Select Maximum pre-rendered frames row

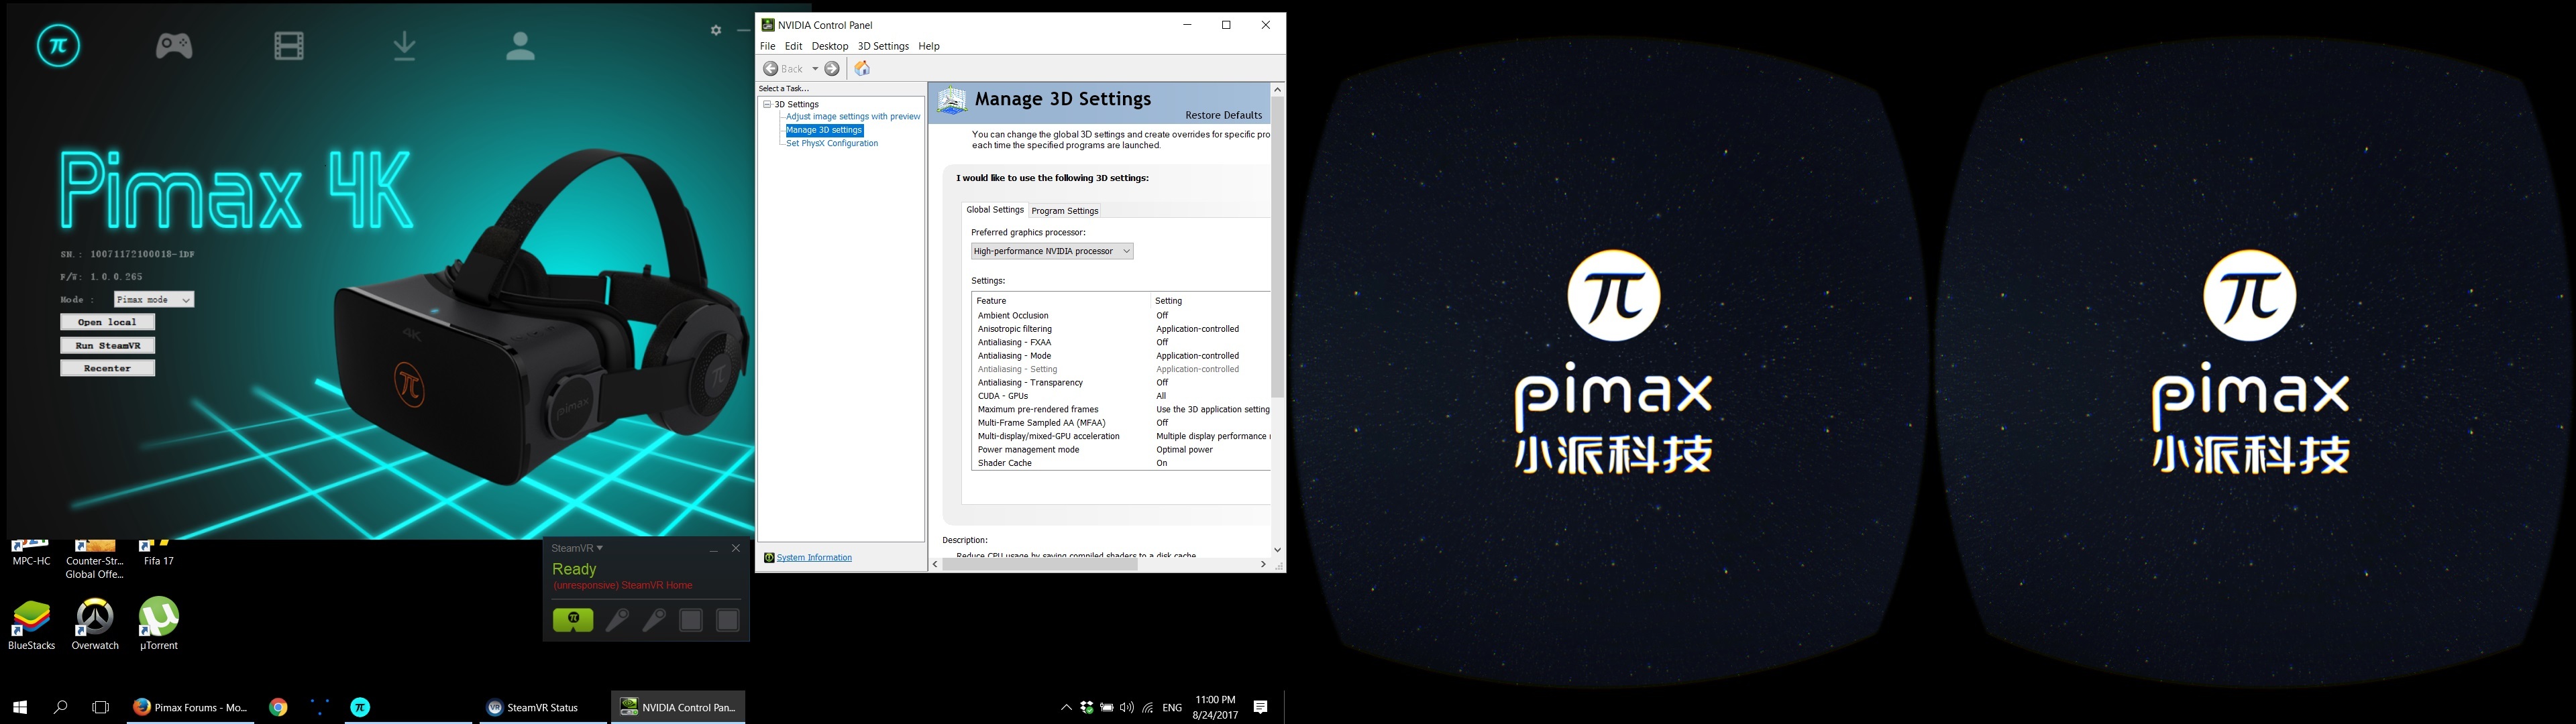click(x=1121, y=409)
